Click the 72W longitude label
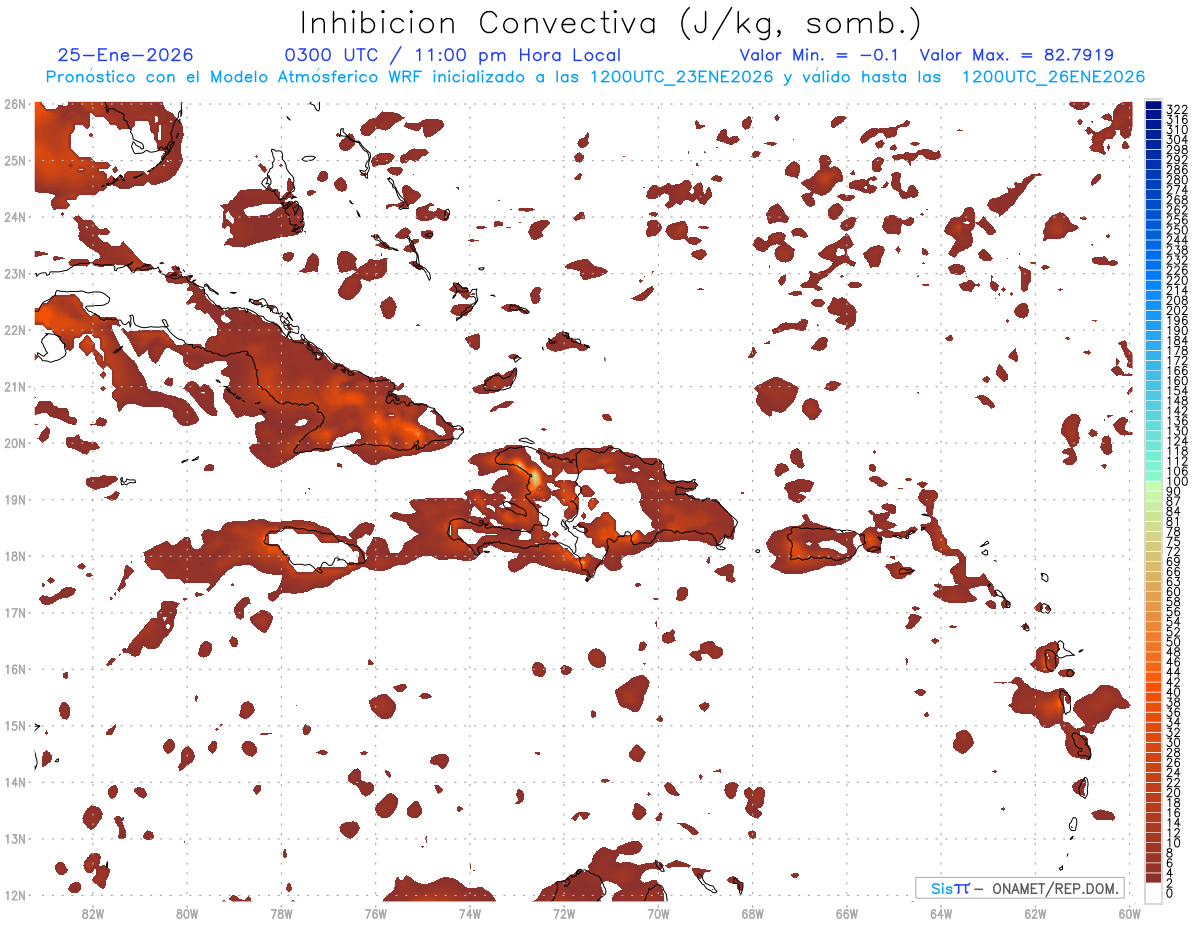This screenshot has width=1200, height=927. click(x=564, y=914)
